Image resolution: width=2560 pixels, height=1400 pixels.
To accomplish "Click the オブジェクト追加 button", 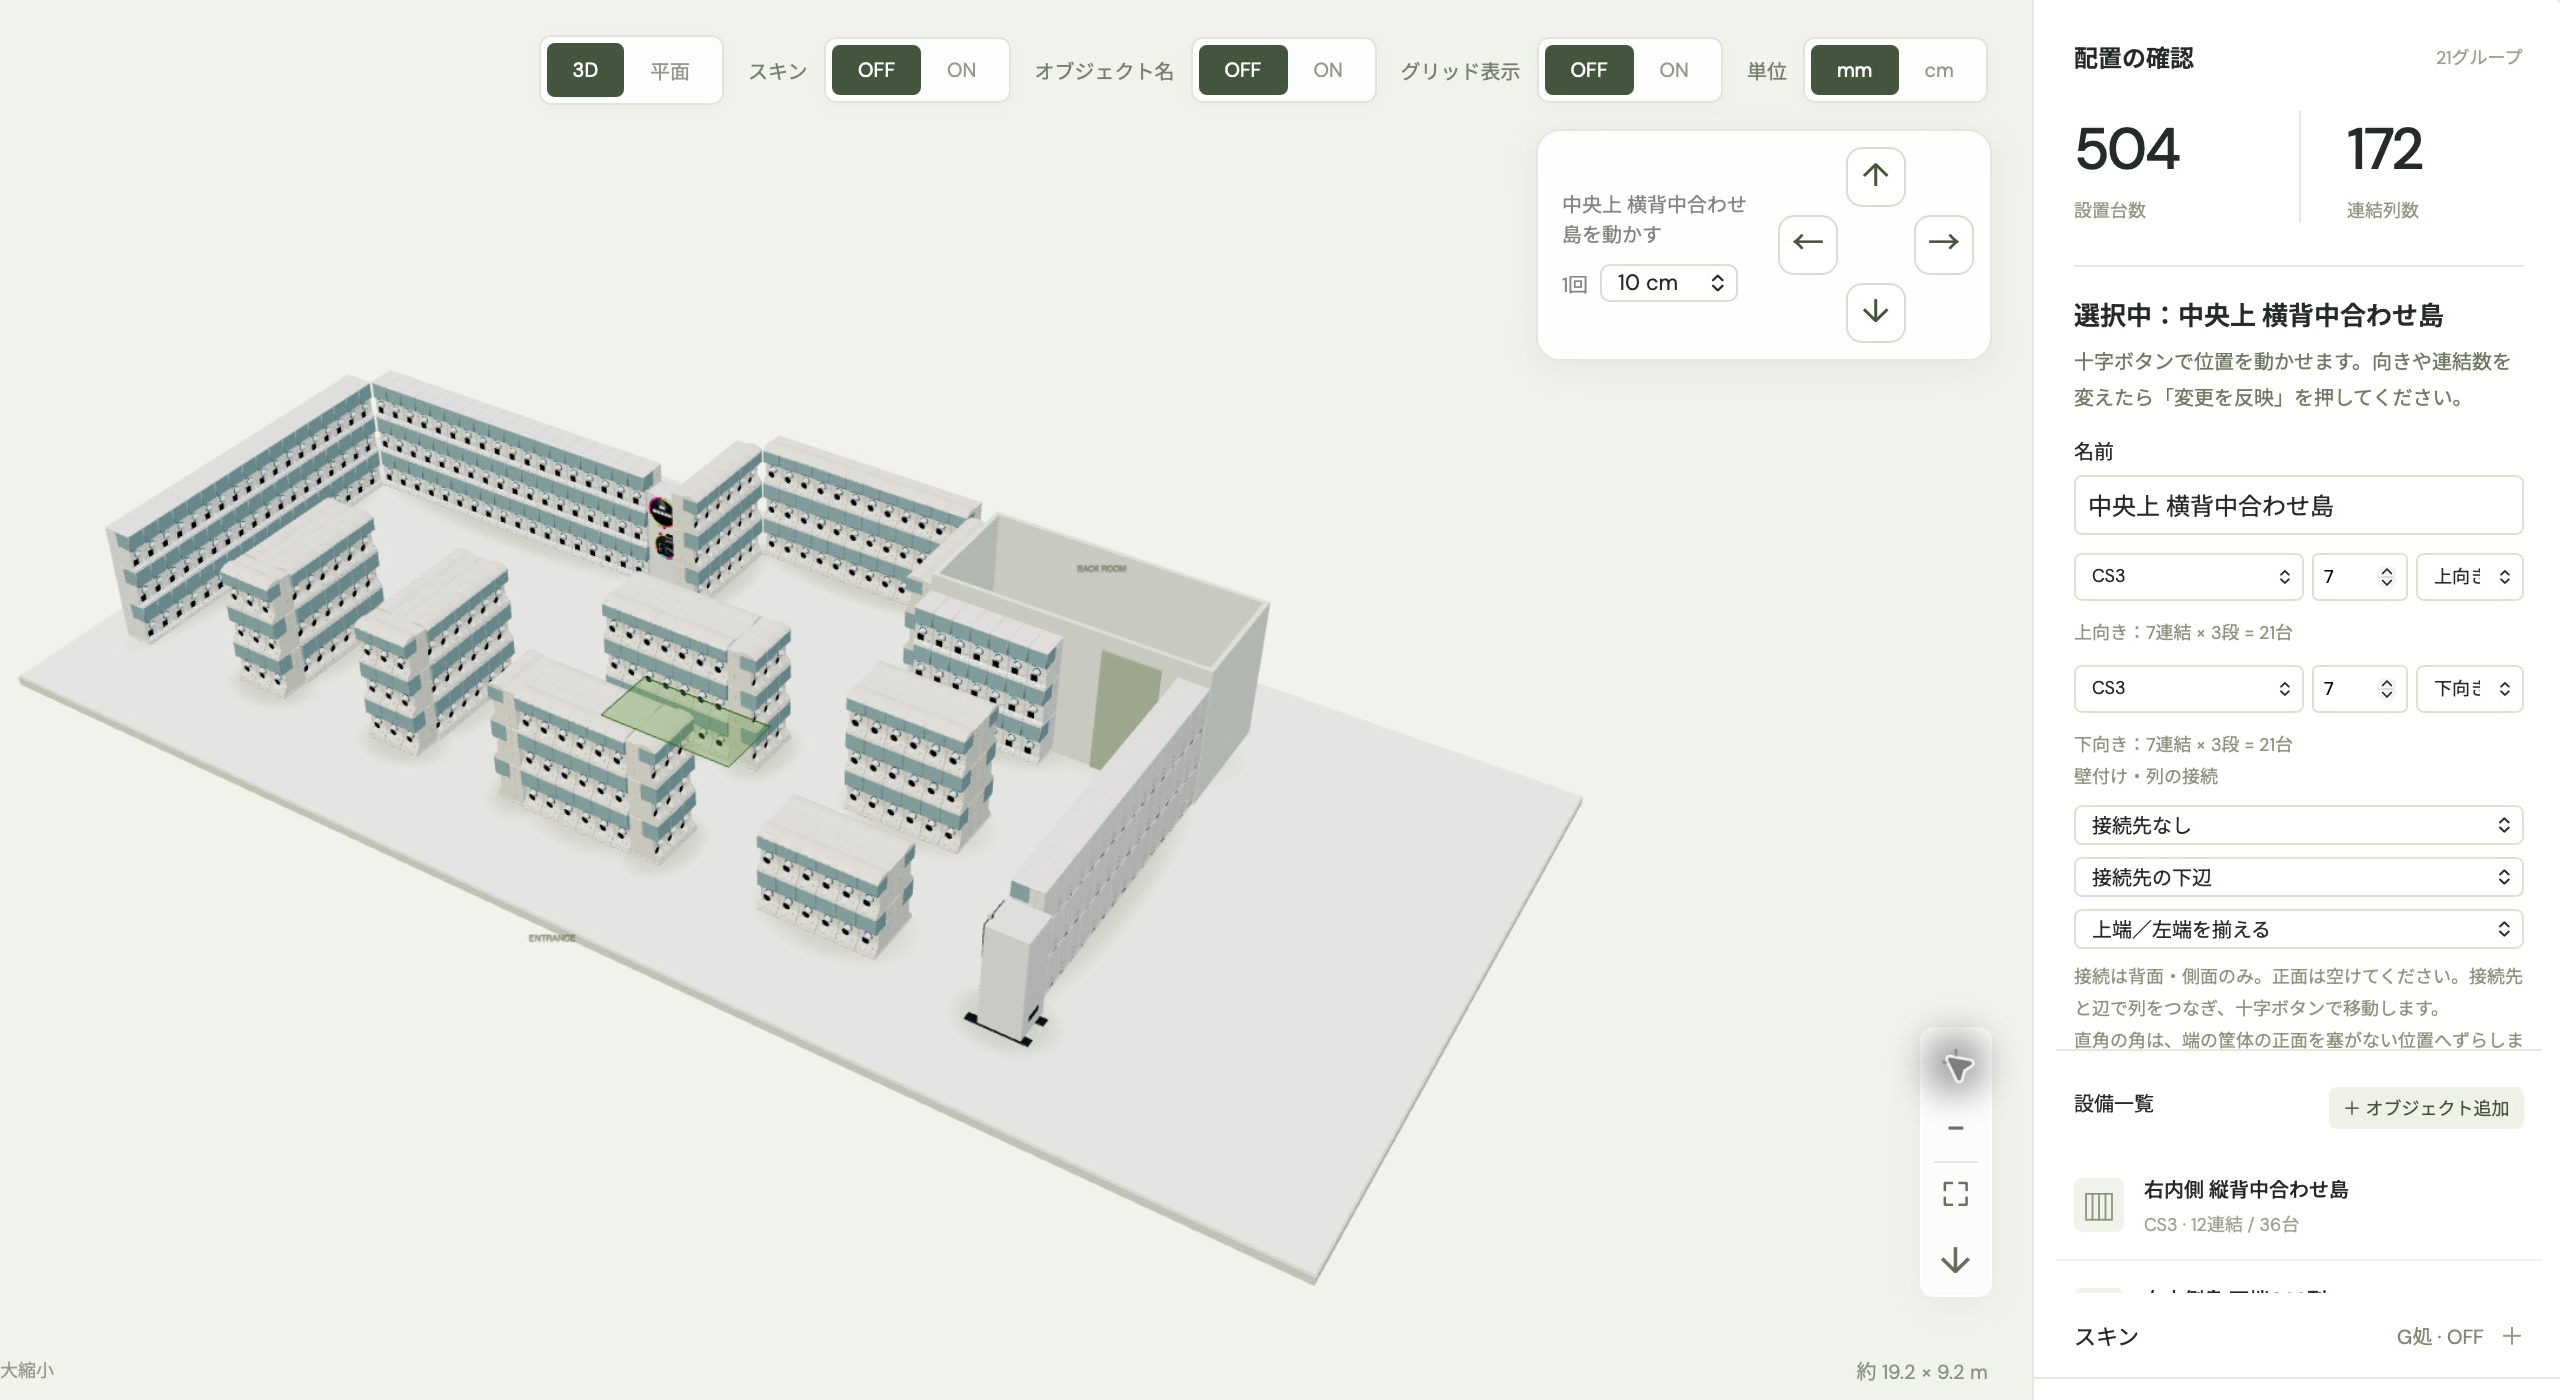I will pyautogui.click(x=2426, y=1108).
